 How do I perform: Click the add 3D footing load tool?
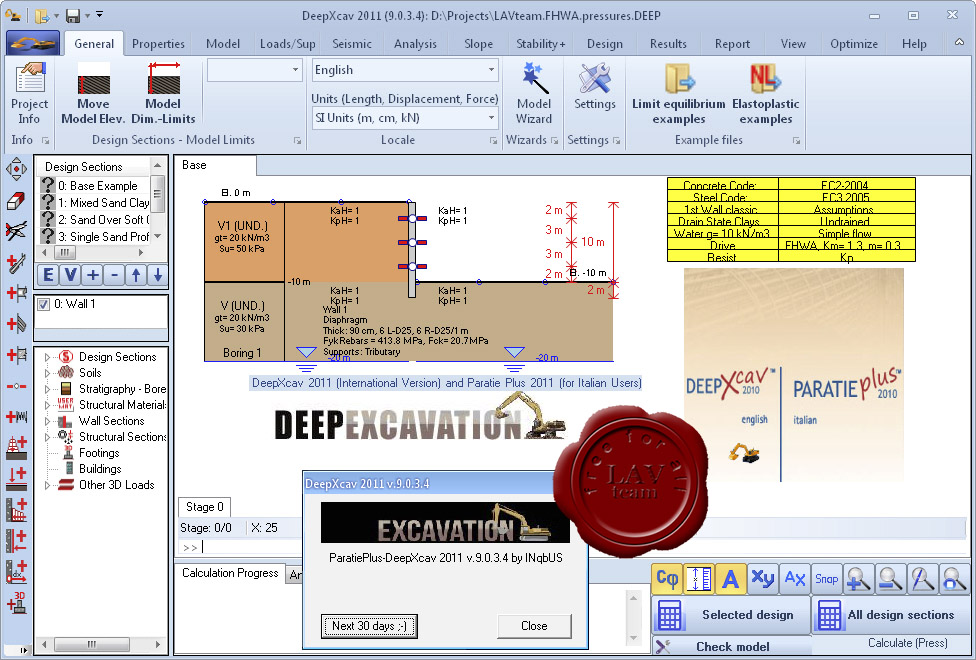[x=16, y=603]
